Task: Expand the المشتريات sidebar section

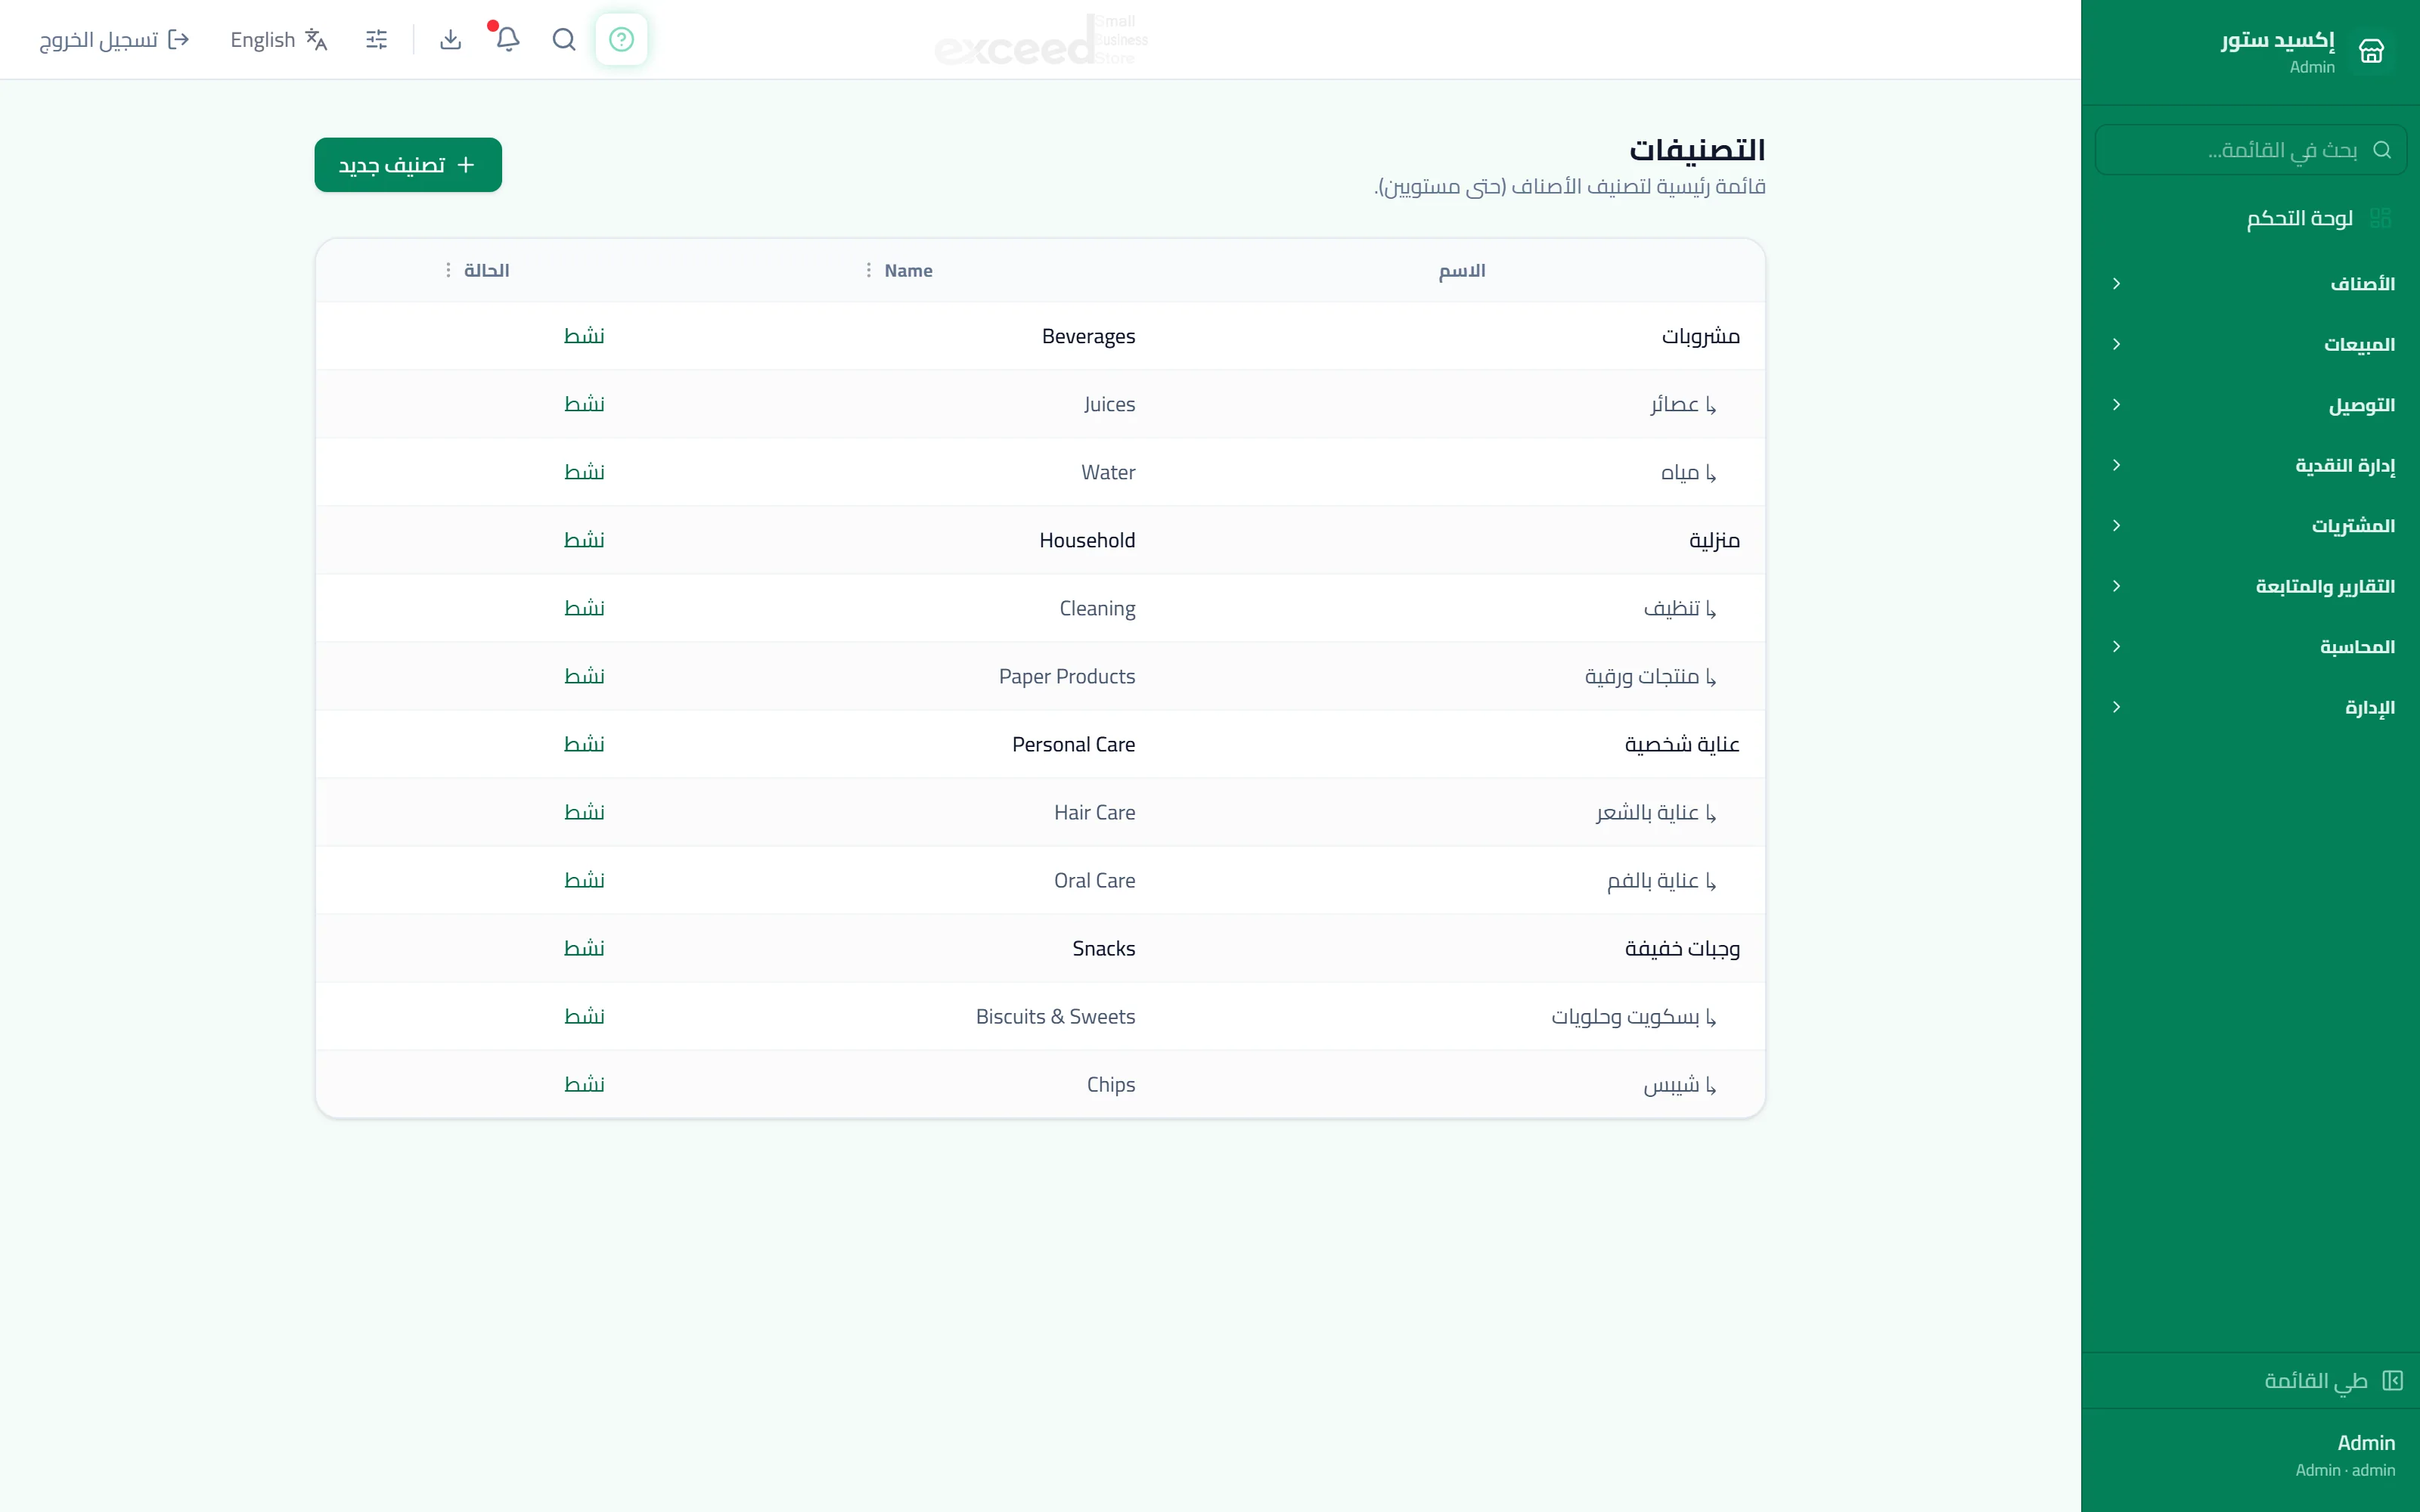Action: [x=2250, y=526]
